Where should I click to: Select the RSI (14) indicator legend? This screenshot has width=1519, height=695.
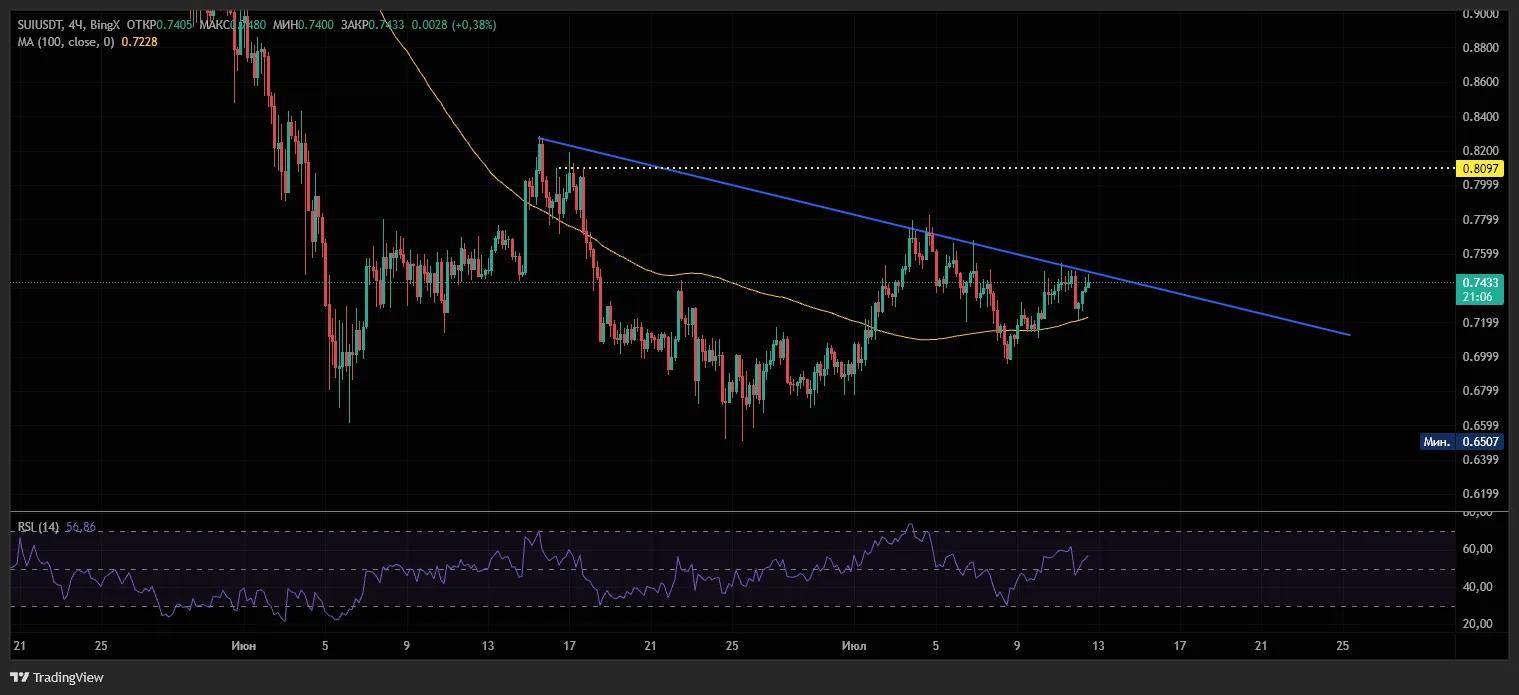[x=38, y=527]
